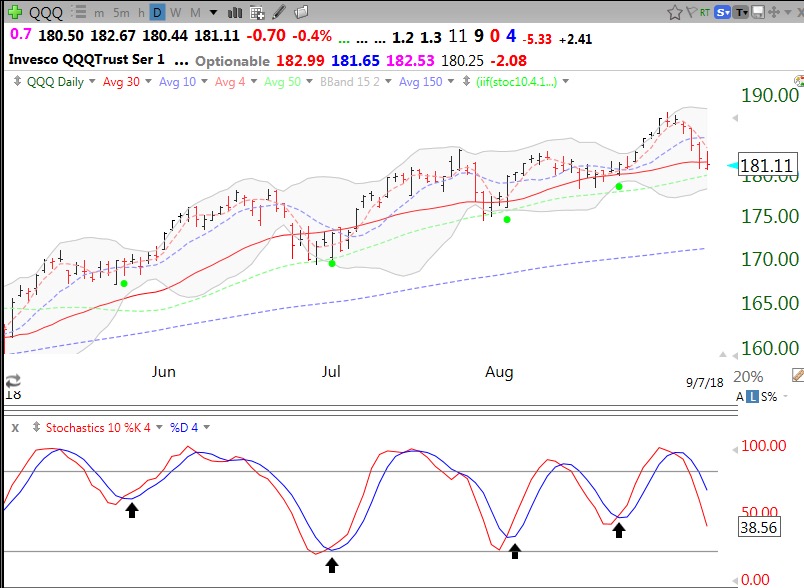This screenshot has height=588, width=804.
Task: Open the blue S dropdown button
Action: click(x=723, y=12)
